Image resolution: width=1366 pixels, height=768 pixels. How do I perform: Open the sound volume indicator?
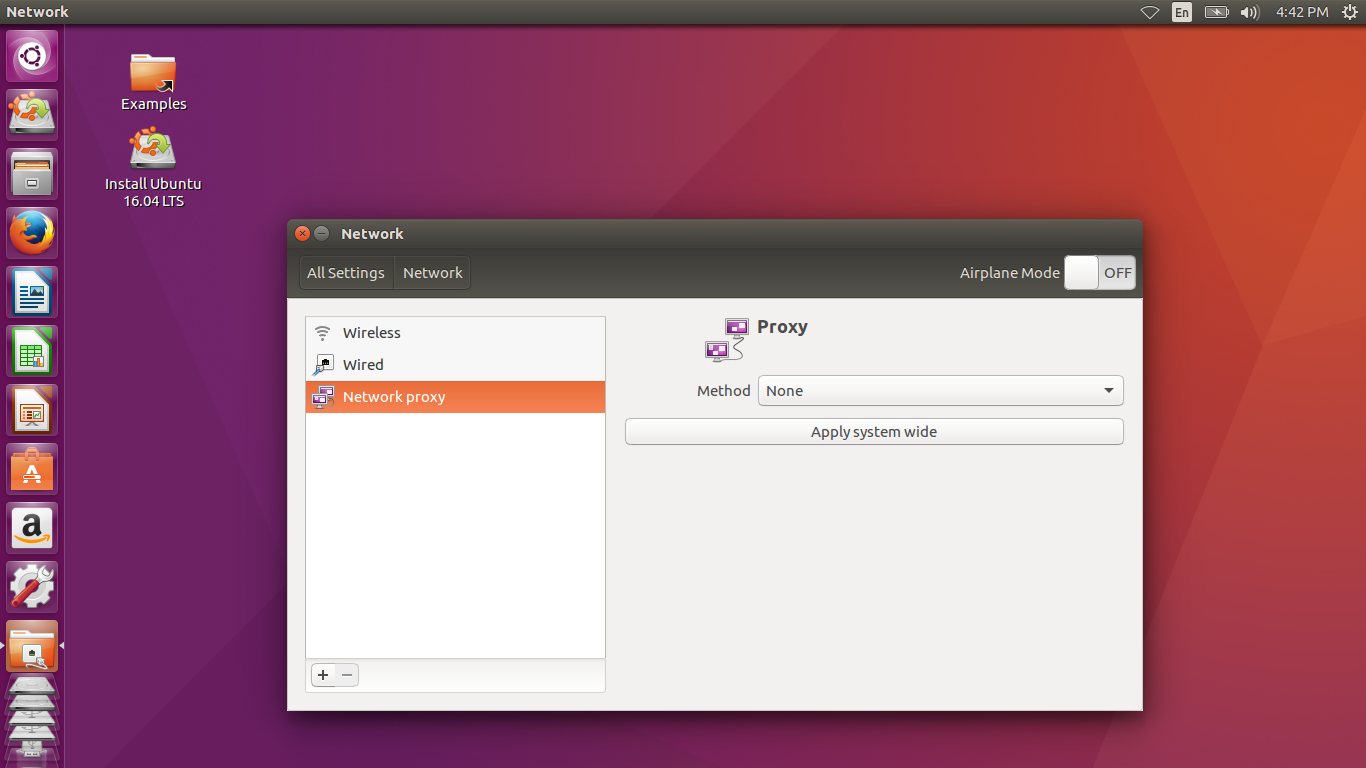[x=1249, y=12]
